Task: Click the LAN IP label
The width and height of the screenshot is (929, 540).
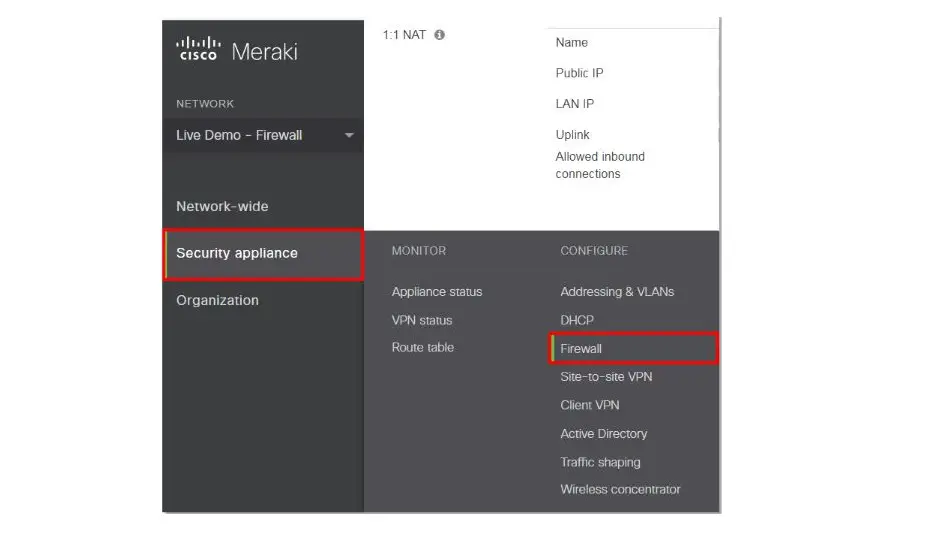Action: click(574, 104)
